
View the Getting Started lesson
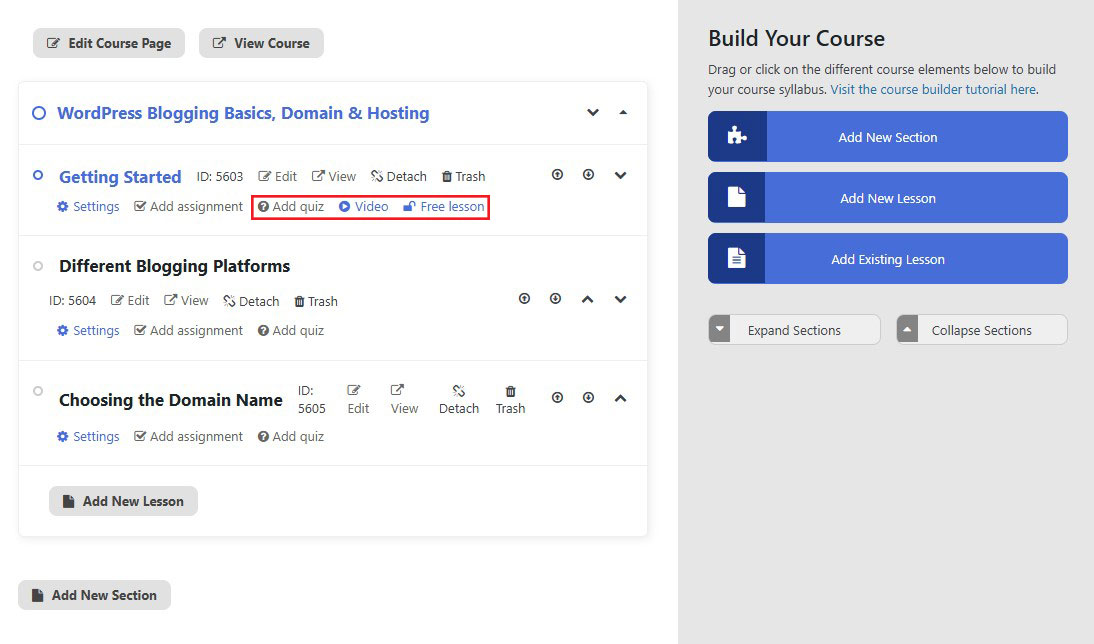point(334,177)
